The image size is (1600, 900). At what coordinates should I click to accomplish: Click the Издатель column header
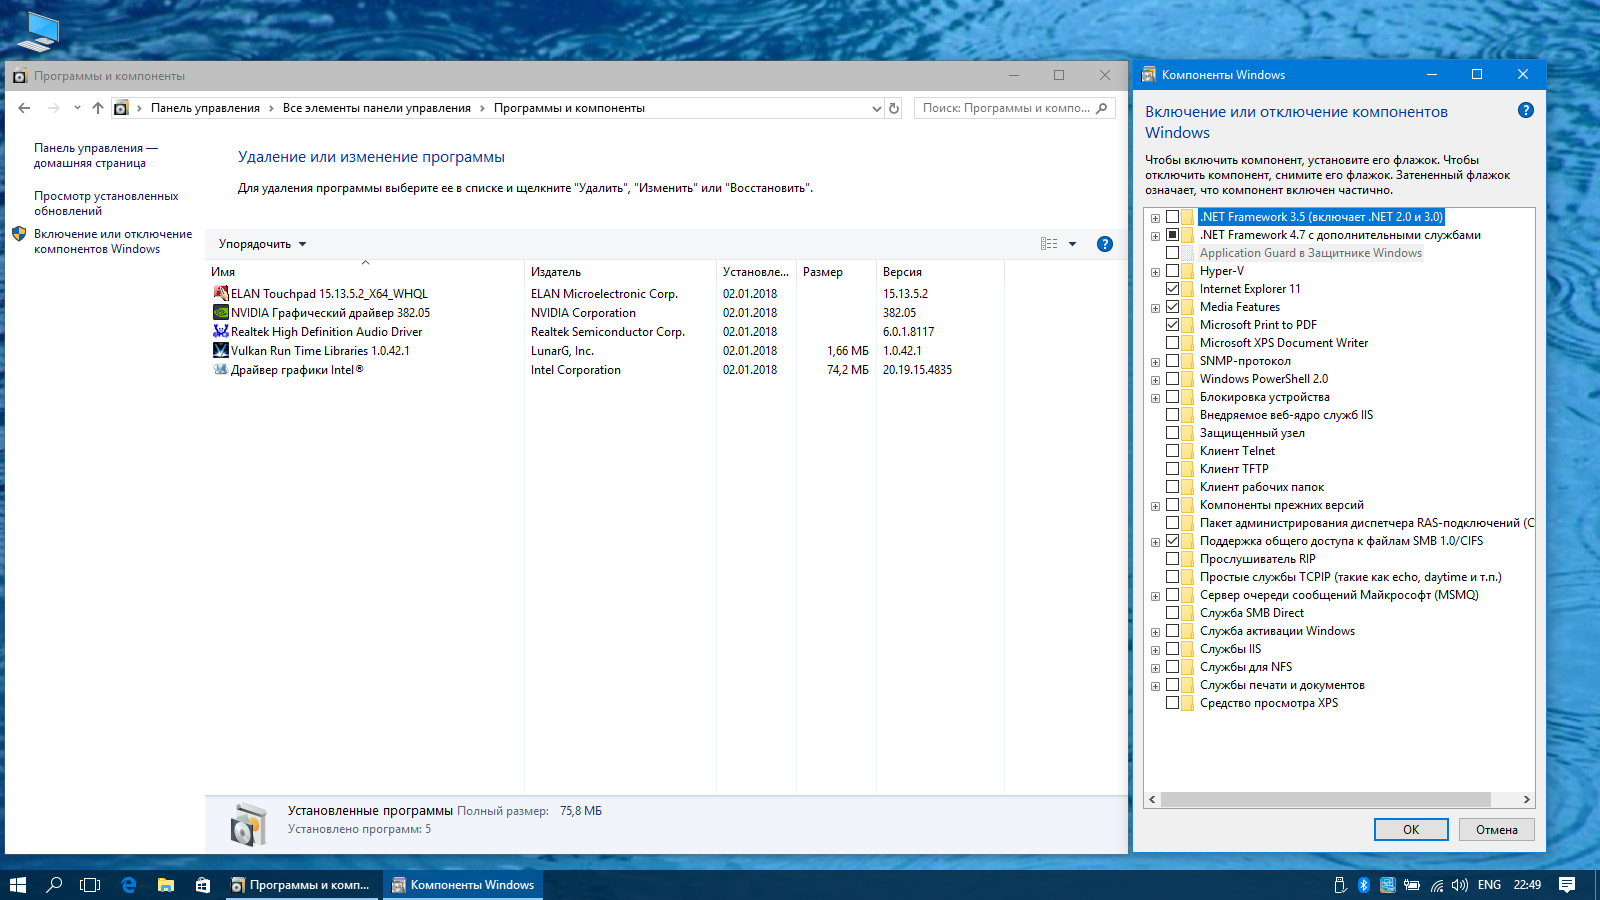pyautogui.click(x=556, y=272)
